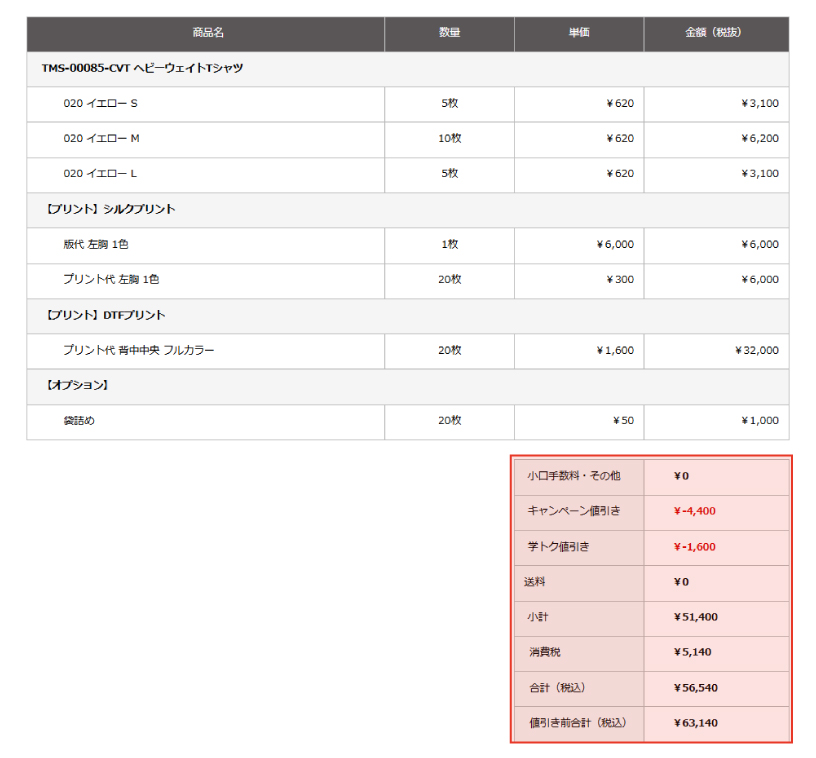Click the 学トク値引き amount ¥-1,600
The height and width of the screenshot is (758, 816).
point(695,547)
